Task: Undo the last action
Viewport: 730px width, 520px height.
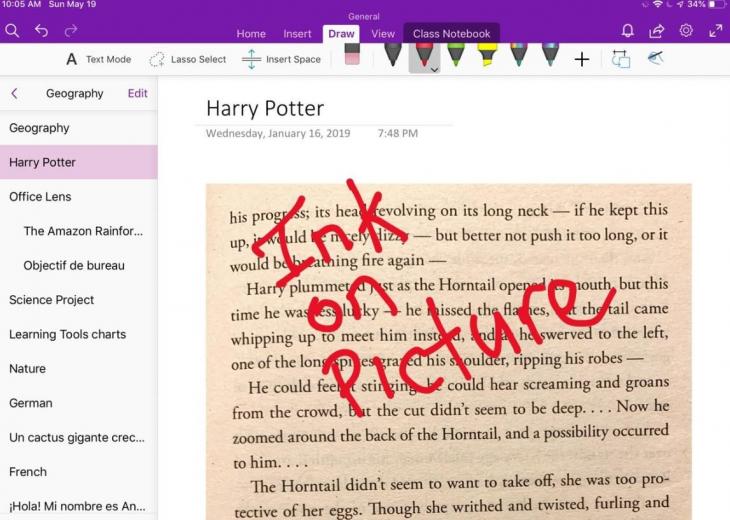Action: (41, 31)
